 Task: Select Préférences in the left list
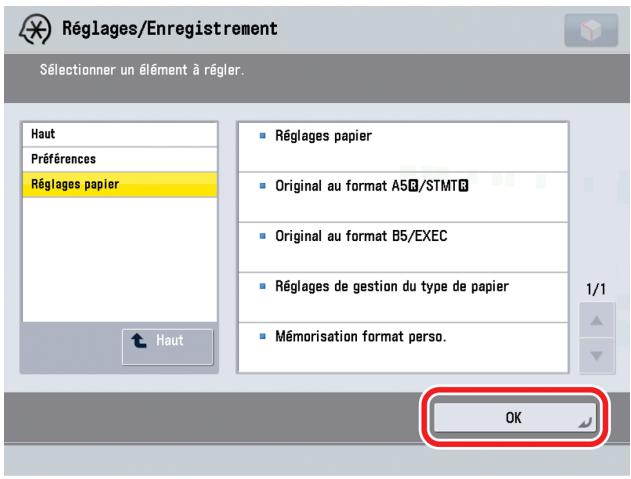[120, 159]
